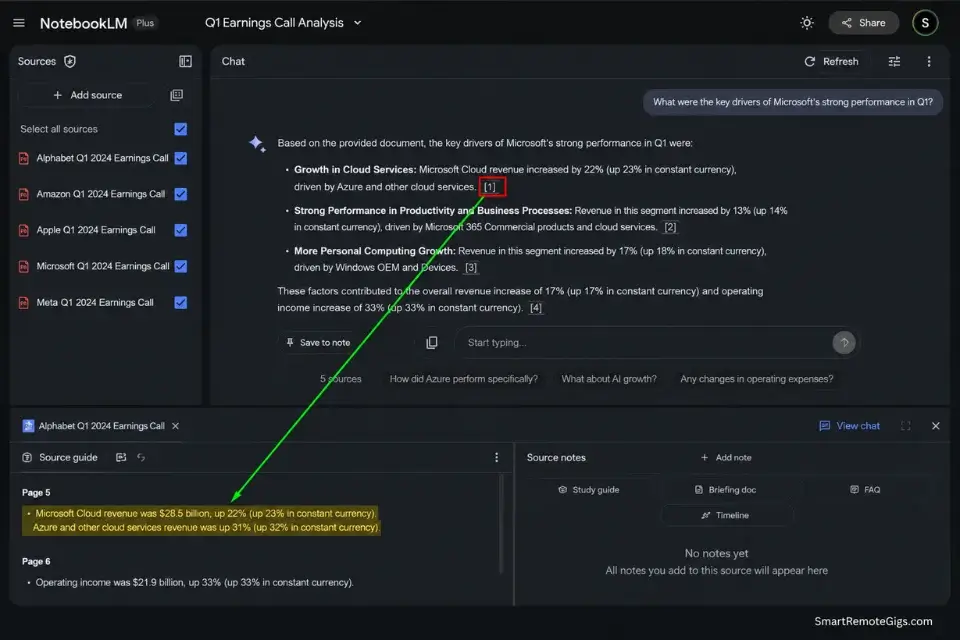Select the suggestion How did Azure perform specifically?

point(463,379)
